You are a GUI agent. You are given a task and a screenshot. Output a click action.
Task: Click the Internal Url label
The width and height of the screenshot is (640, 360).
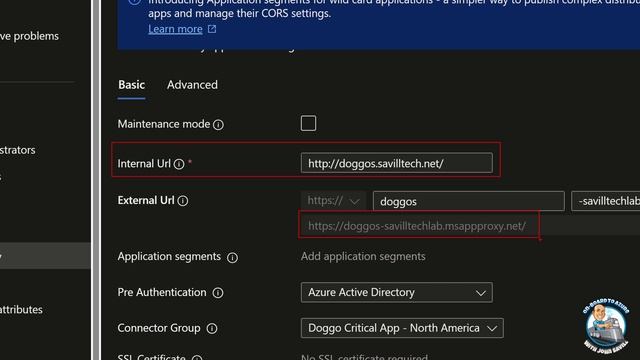pos(144,164)
